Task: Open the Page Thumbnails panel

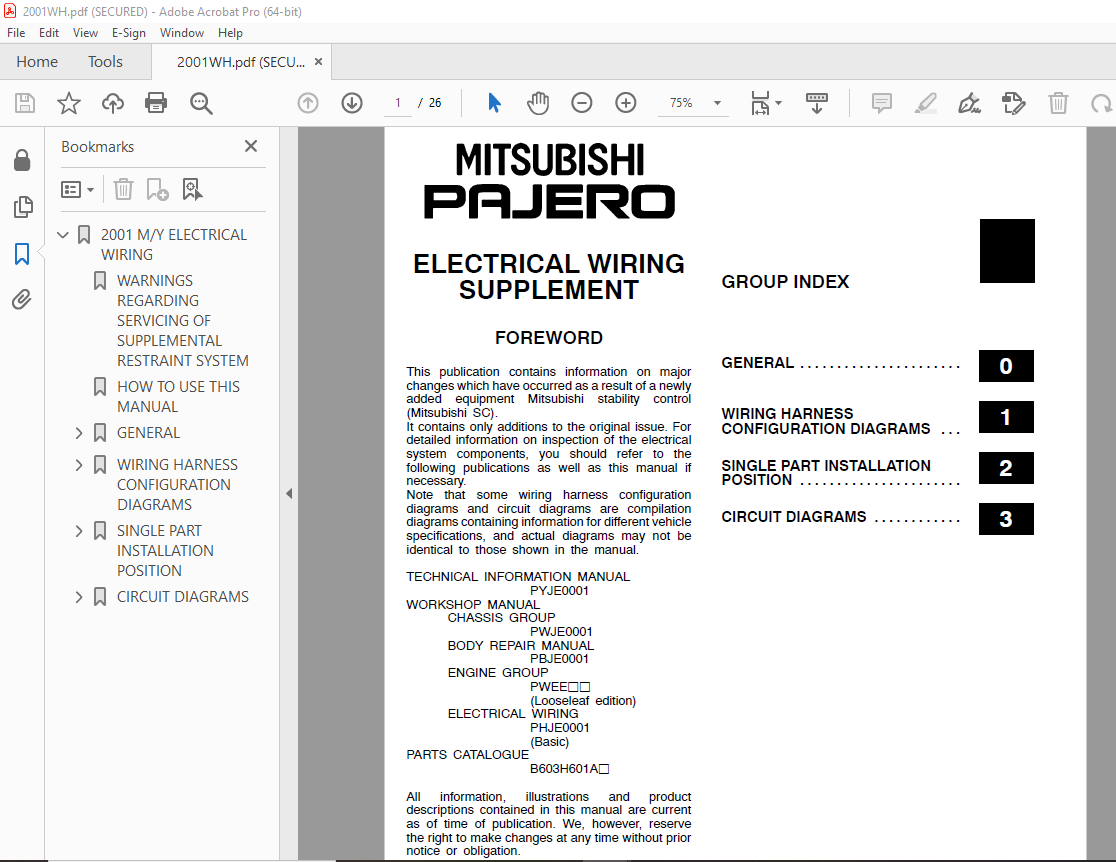Action: (x=23, y=207)
